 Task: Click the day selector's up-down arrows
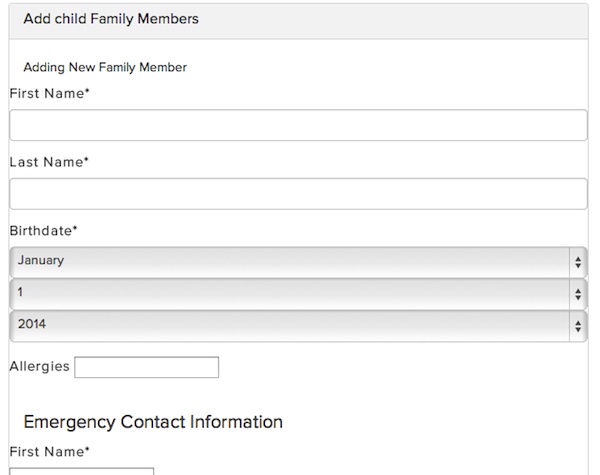[x=578, y=293]
